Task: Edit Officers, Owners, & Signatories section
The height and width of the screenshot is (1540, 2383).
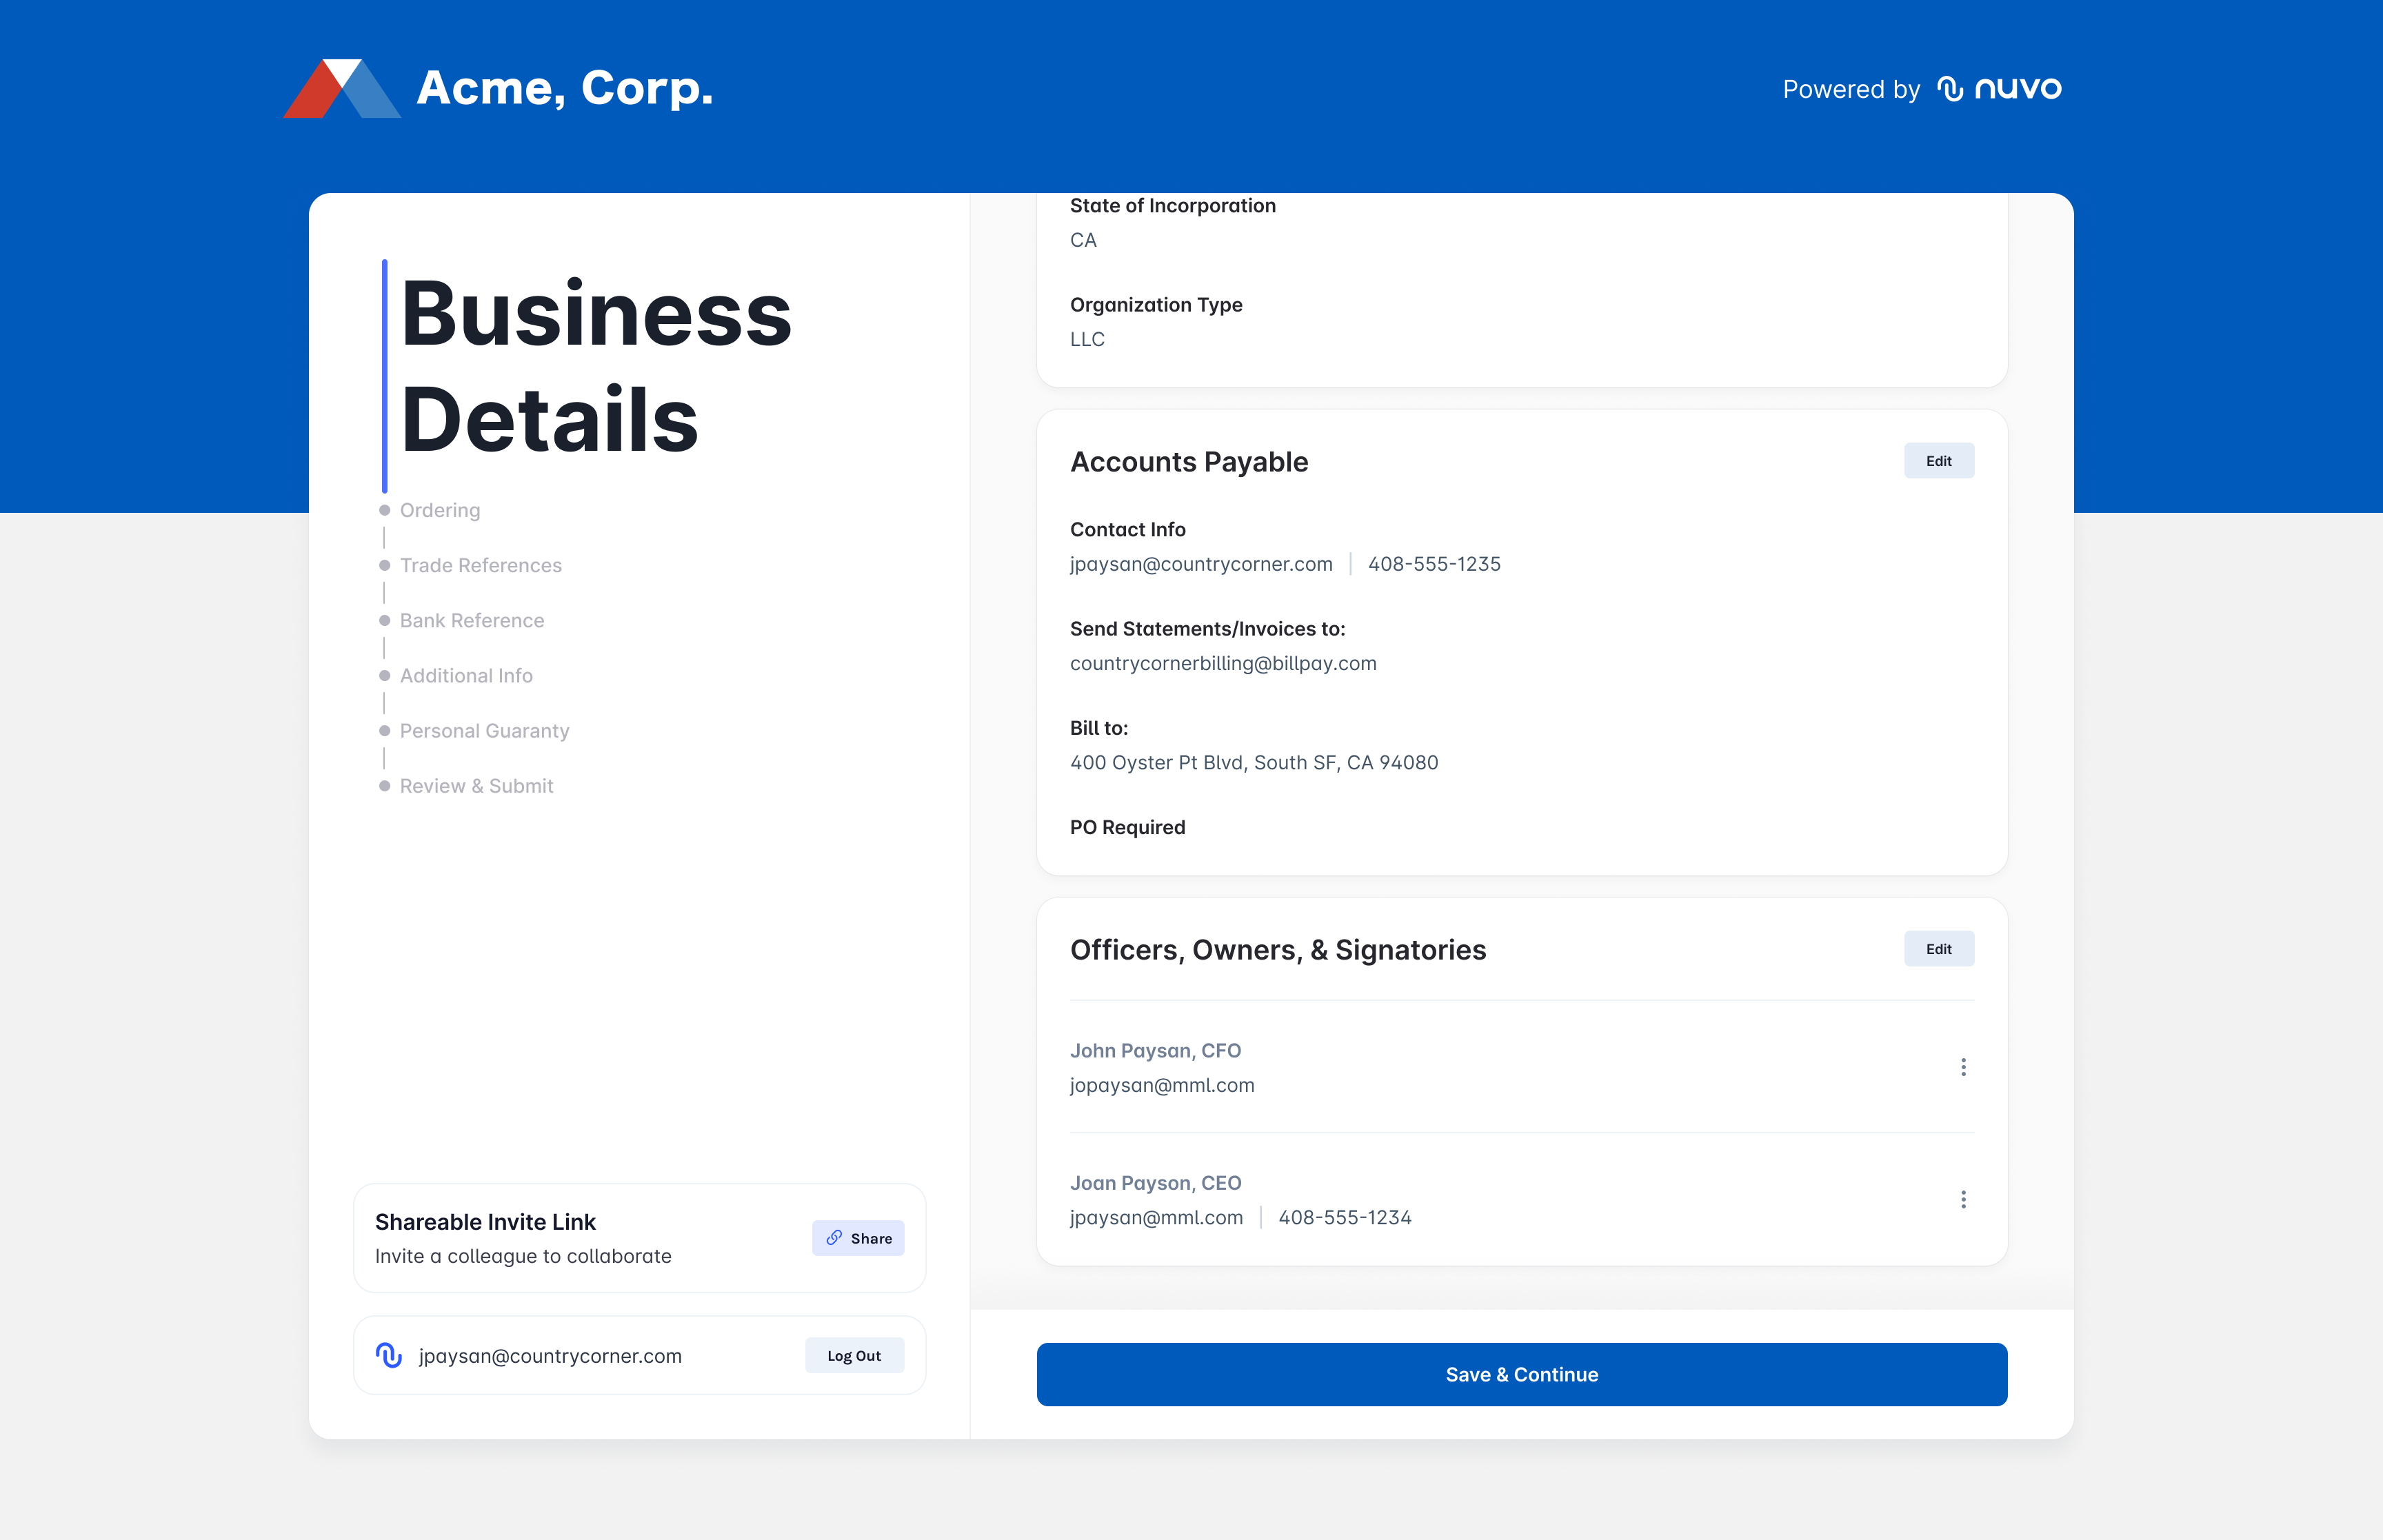Action: (1938, 949)
